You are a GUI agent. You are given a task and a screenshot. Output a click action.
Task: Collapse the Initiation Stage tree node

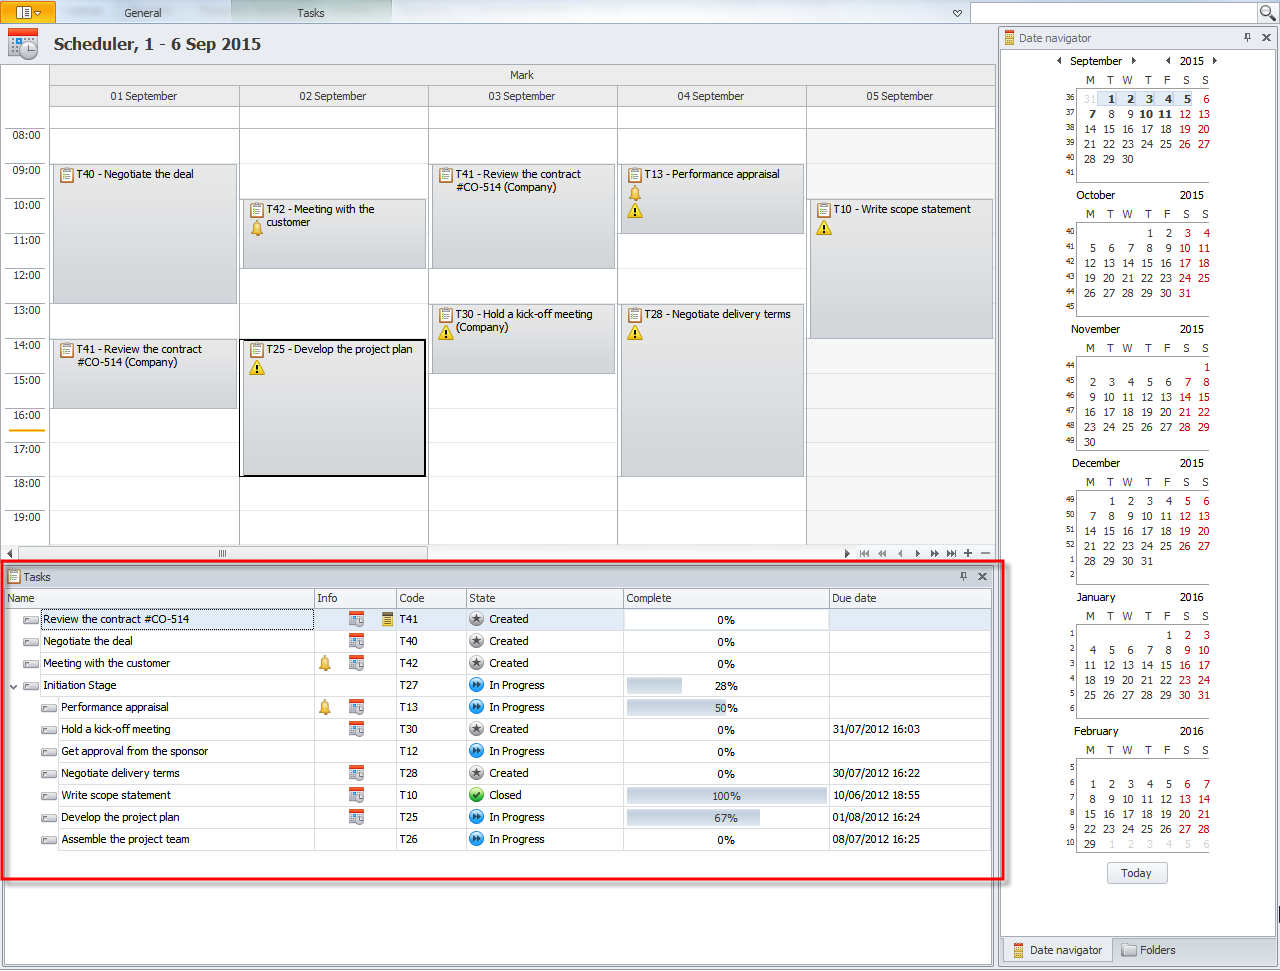pos(14,686)
